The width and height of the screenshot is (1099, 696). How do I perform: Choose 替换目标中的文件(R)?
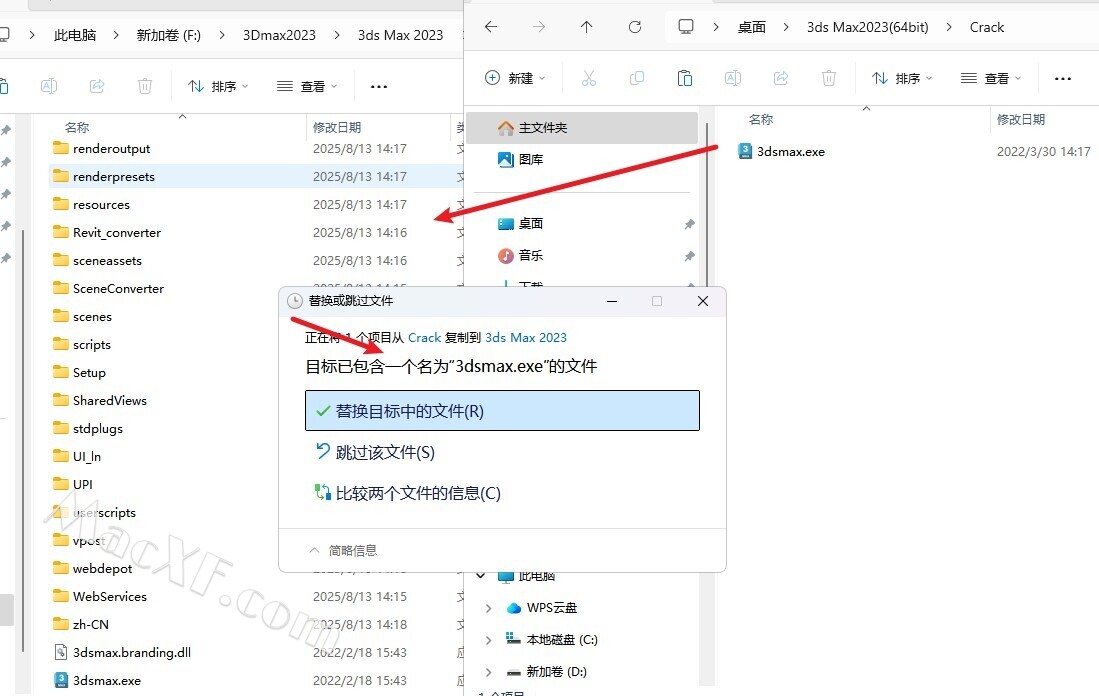(x=502, y=411)
